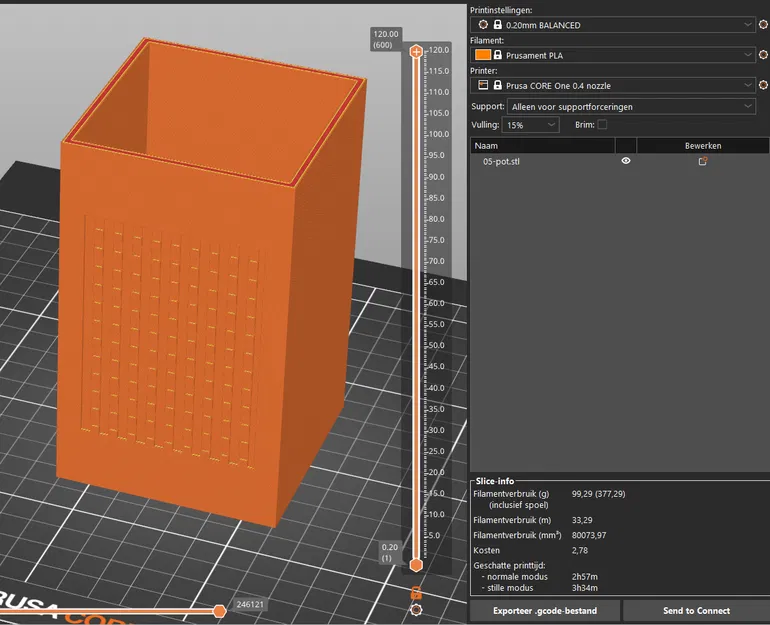
Task: Click the 33,29 filament length value
Action: (582, 520)
